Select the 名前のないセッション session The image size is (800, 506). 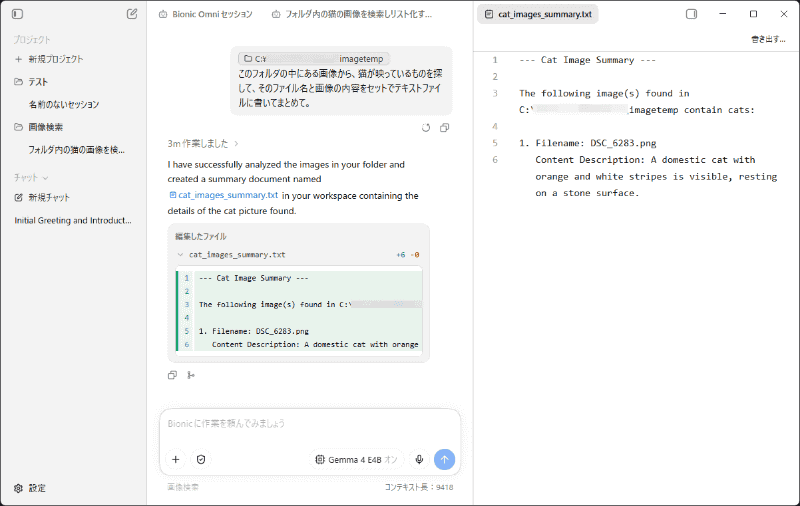[64, 105]
